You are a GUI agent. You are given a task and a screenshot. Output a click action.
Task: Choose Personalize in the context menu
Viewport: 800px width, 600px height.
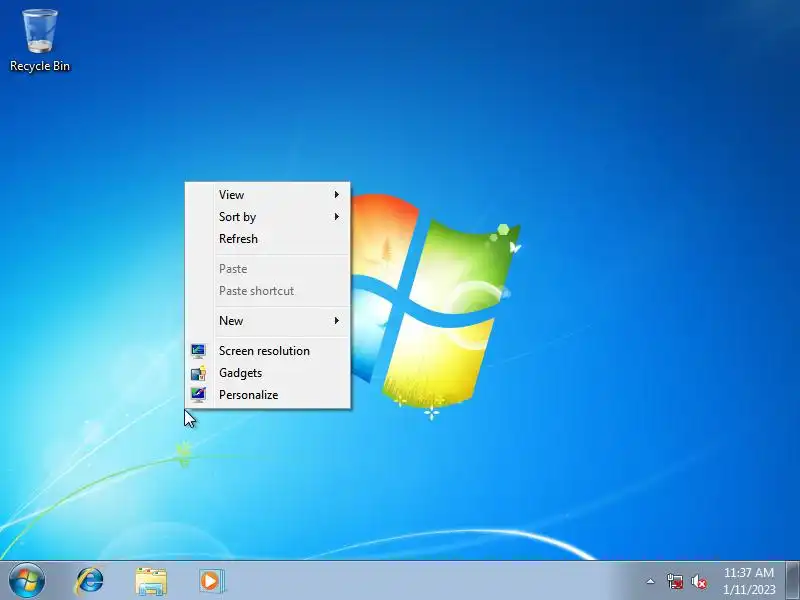(267, 394)
